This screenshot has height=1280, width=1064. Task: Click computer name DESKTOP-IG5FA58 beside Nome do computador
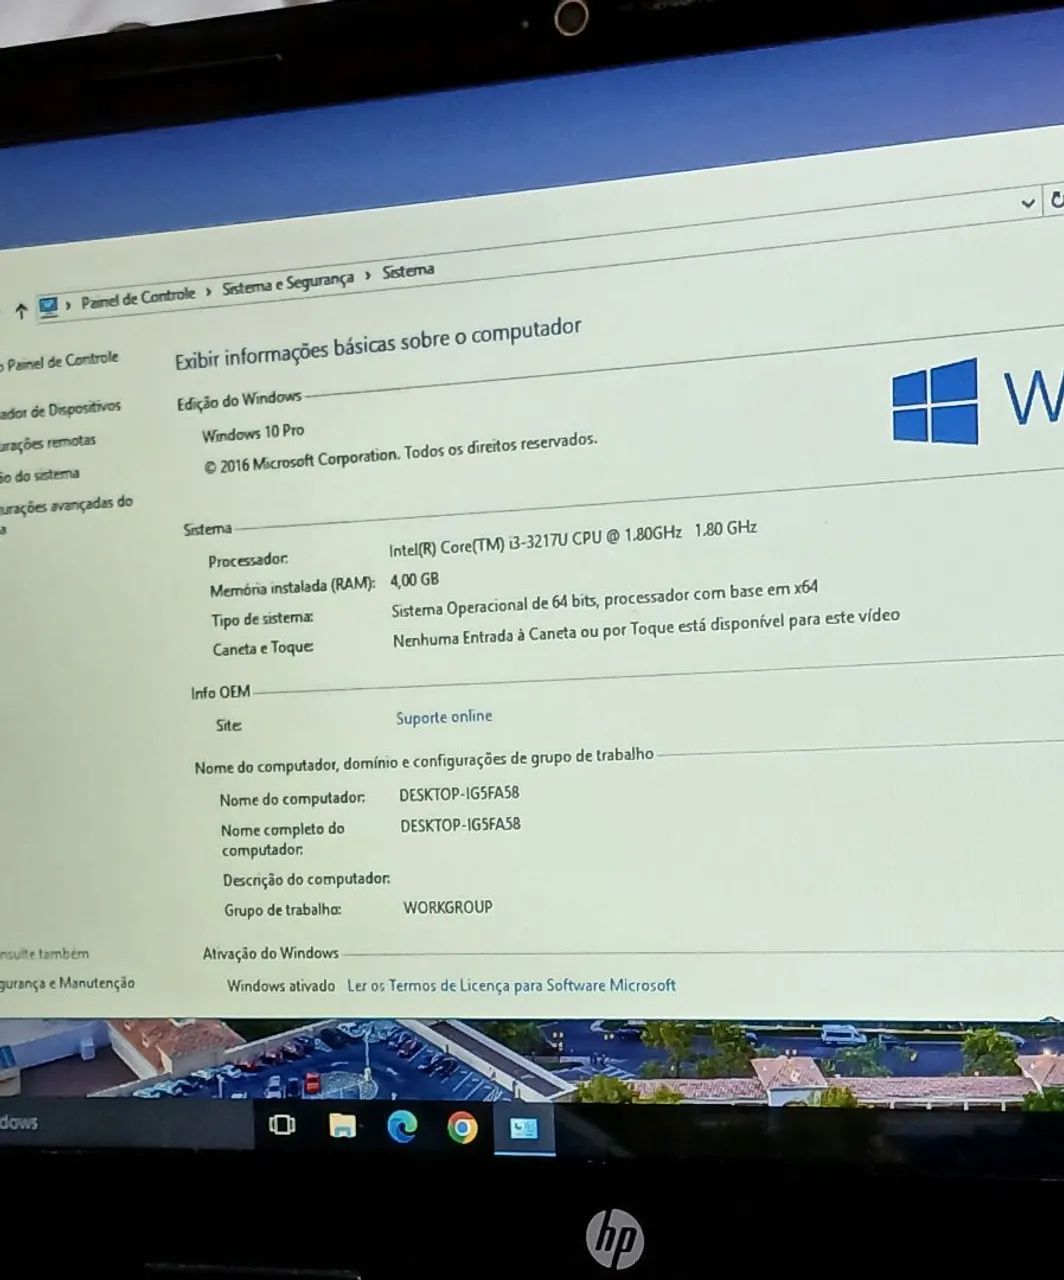click(459, 794)
